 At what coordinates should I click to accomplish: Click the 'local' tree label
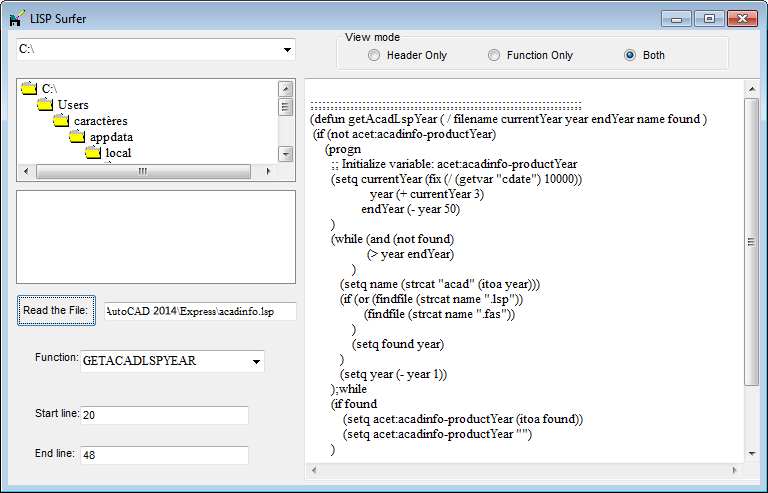point(118,153)
